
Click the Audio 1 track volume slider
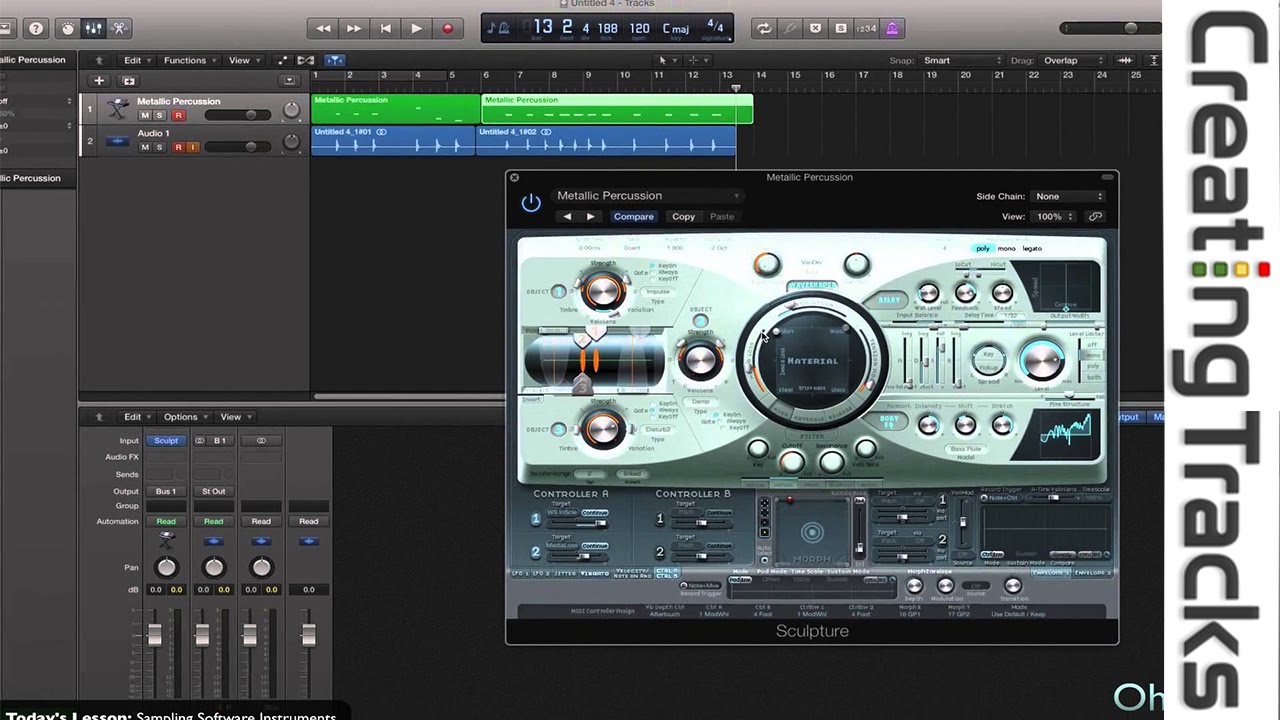coord(238,148)
